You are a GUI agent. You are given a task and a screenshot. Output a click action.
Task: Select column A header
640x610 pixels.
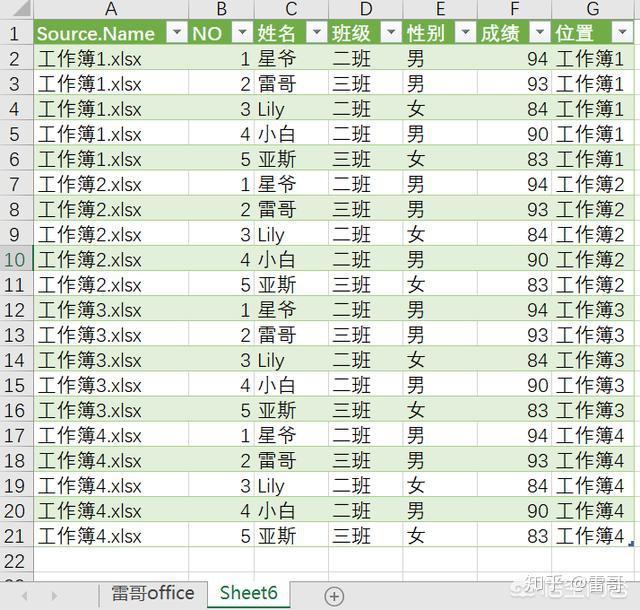pyautogui.click(x=111, y=9)
